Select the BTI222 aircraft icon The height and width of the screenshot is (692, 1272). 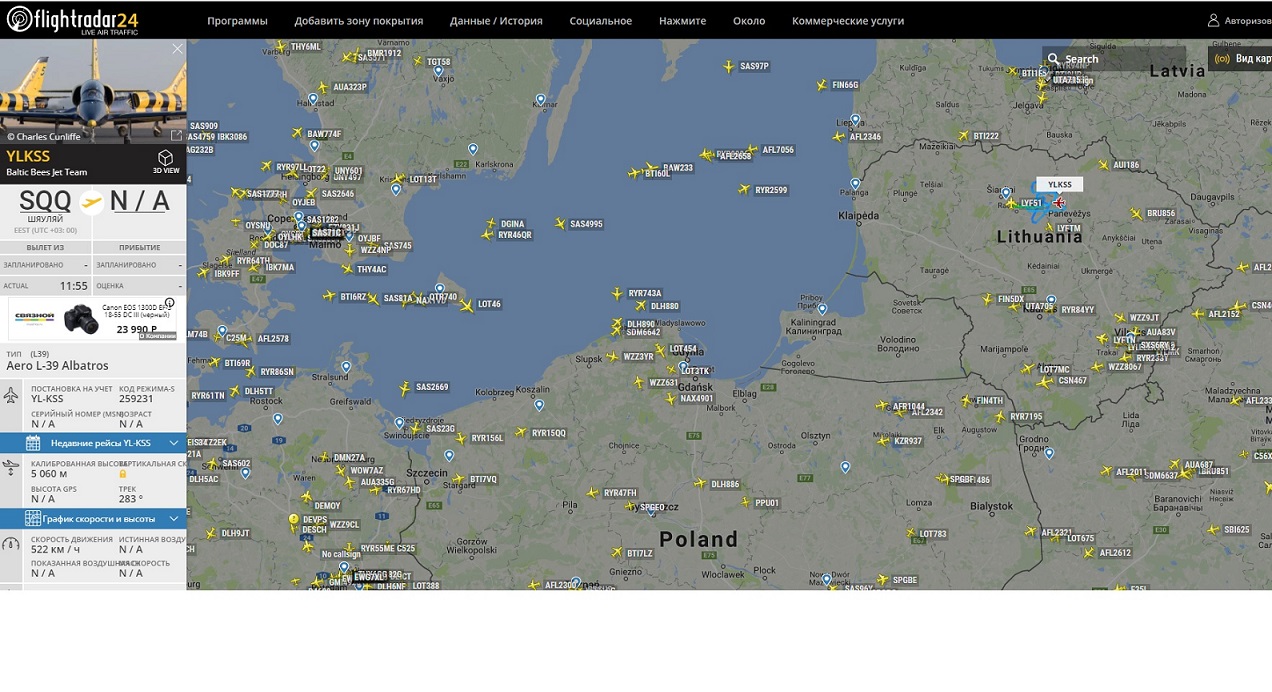point(962,136)
